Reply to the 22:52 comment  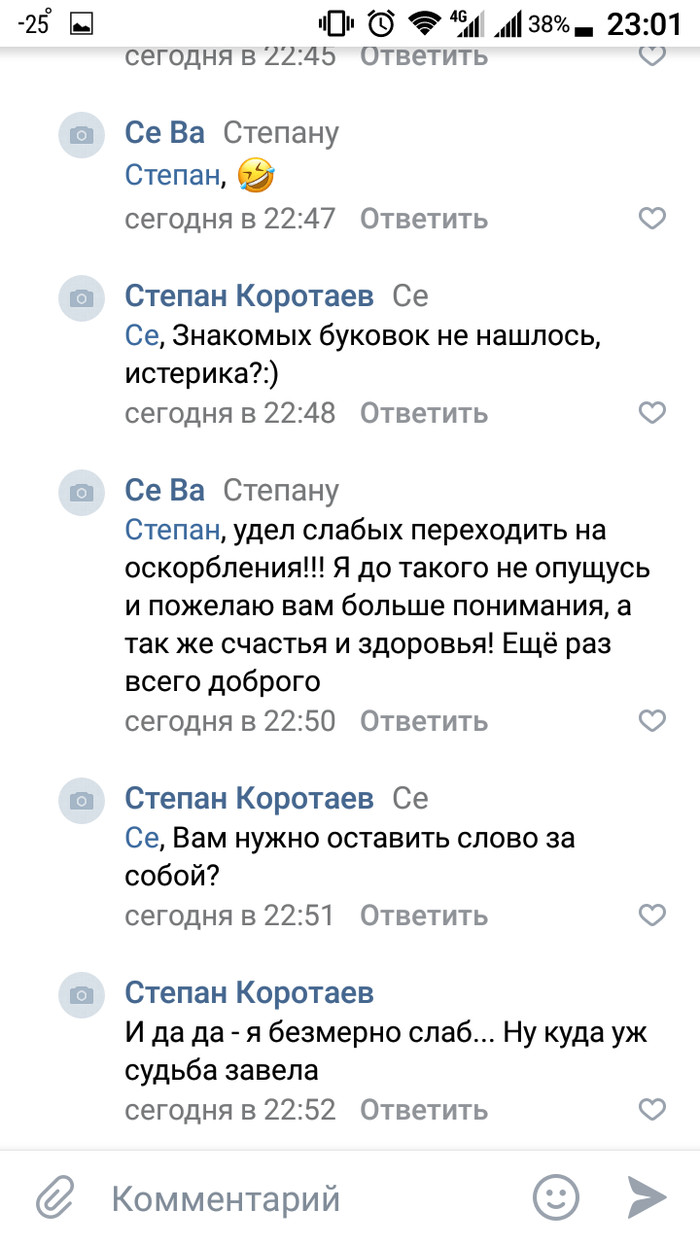point(424,1109)
